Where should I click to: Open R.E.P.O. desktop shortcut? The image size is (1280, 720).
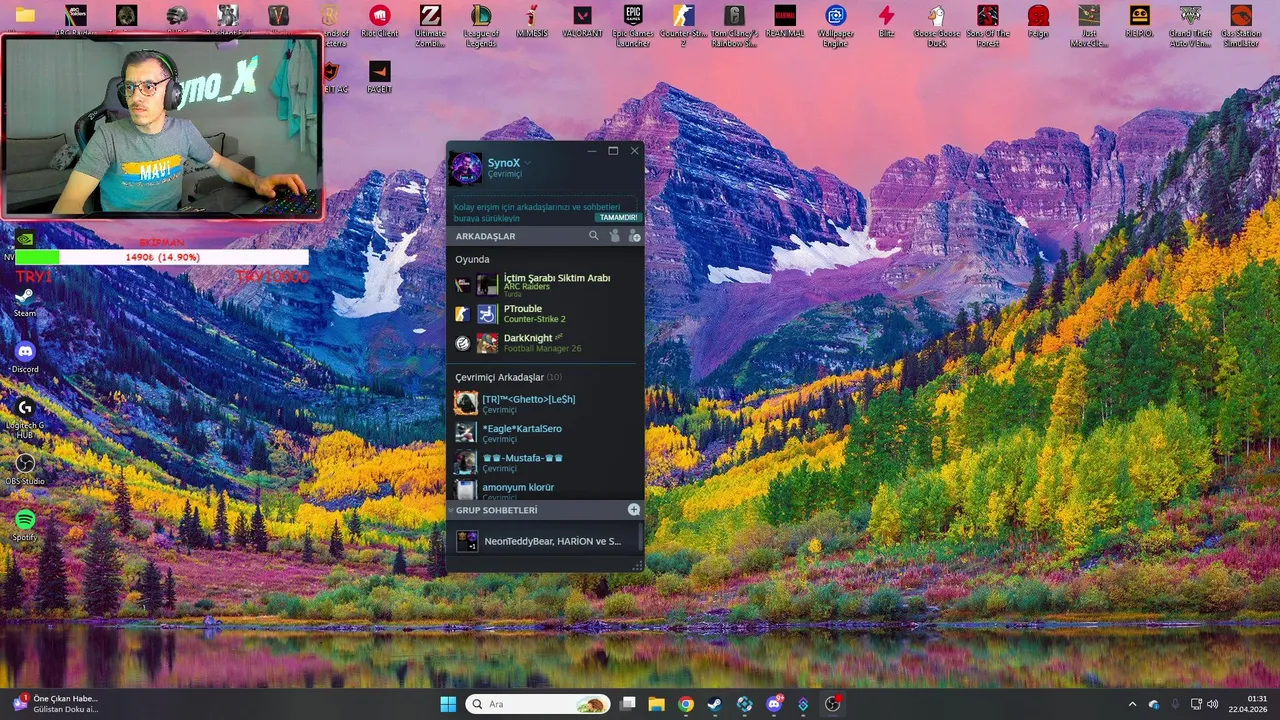pyautogui.click(x=1140, y=22)
